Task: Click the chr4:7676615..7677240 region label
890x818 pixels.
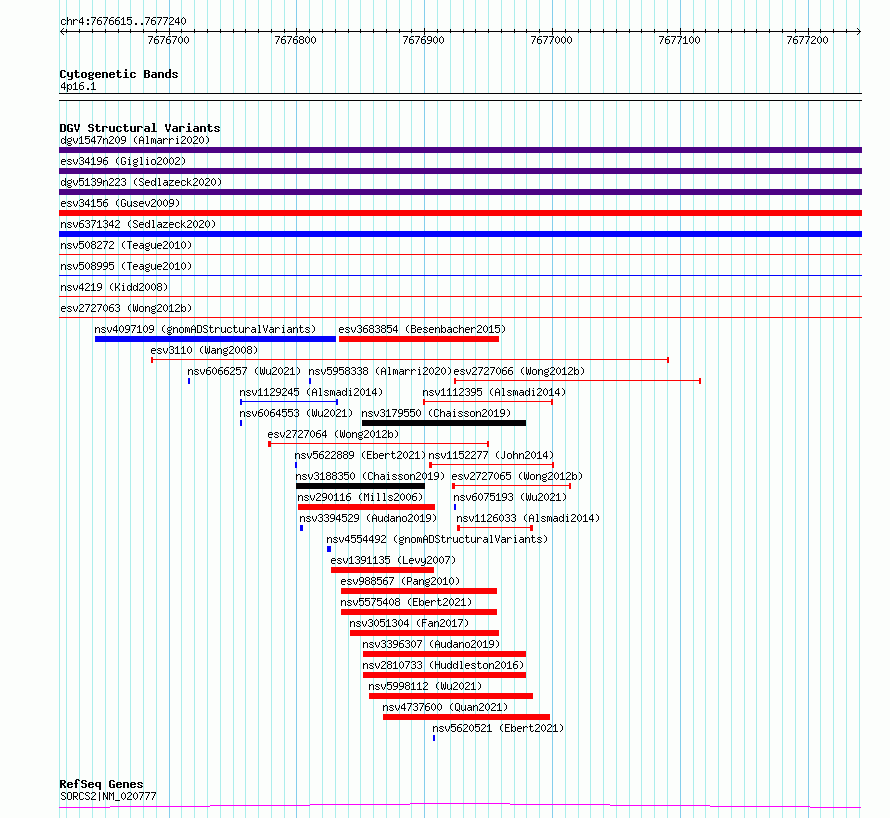Action: click(123, 22)
